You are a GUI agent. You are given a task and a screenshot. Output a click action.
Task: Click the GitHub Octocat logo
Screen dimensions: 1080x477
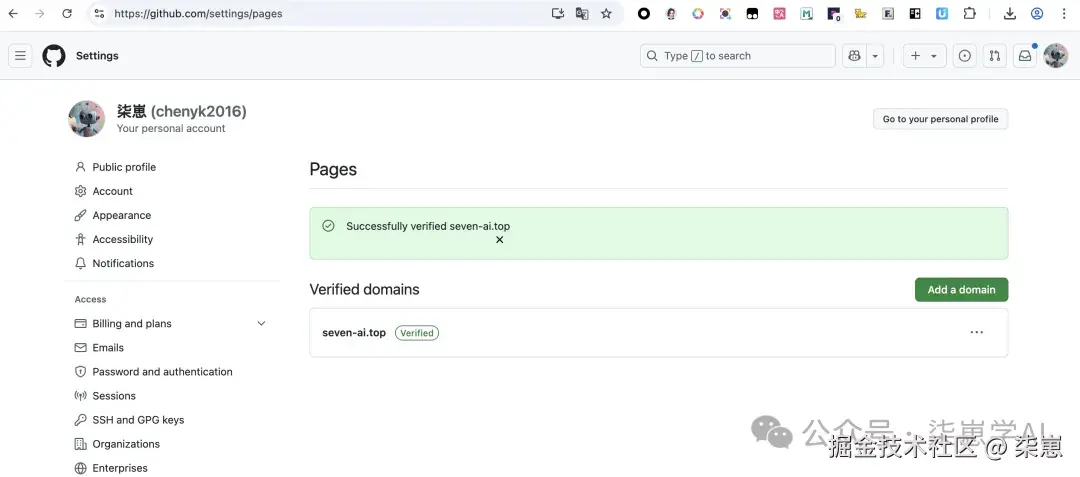pyautogui.click(x=54, y=56)
